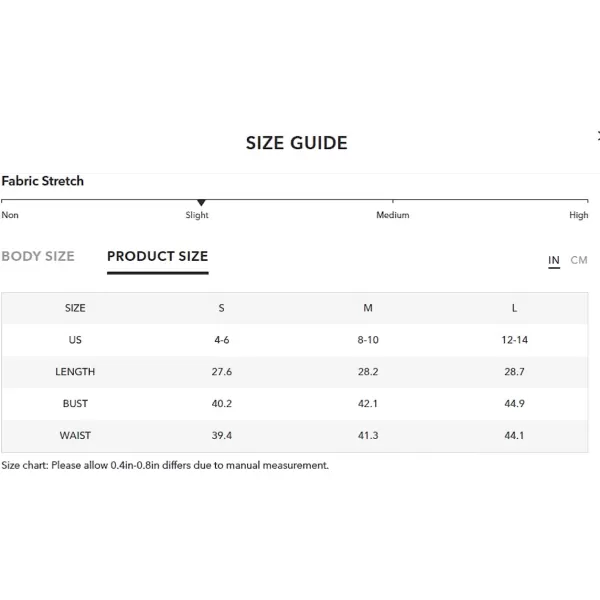Click the Slight stretch triangle marker
Viewport: 600px width, 600px height.
(x=201, y=203)
